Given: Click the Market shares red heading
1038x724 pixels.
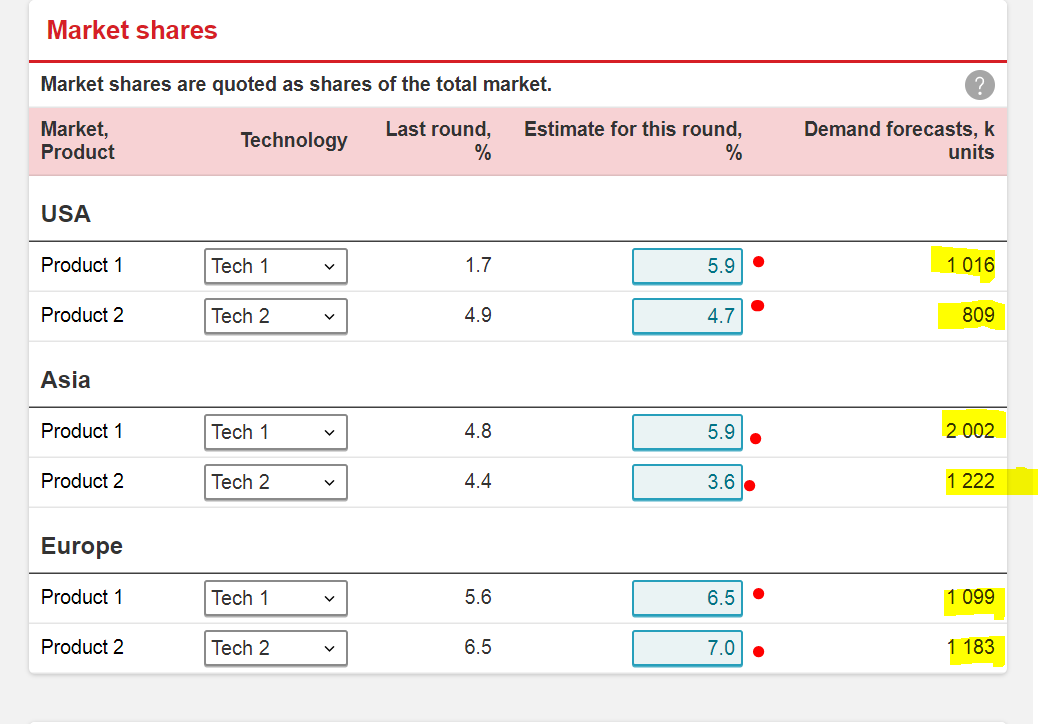Looking at the screenshot, I should point(131,30).
